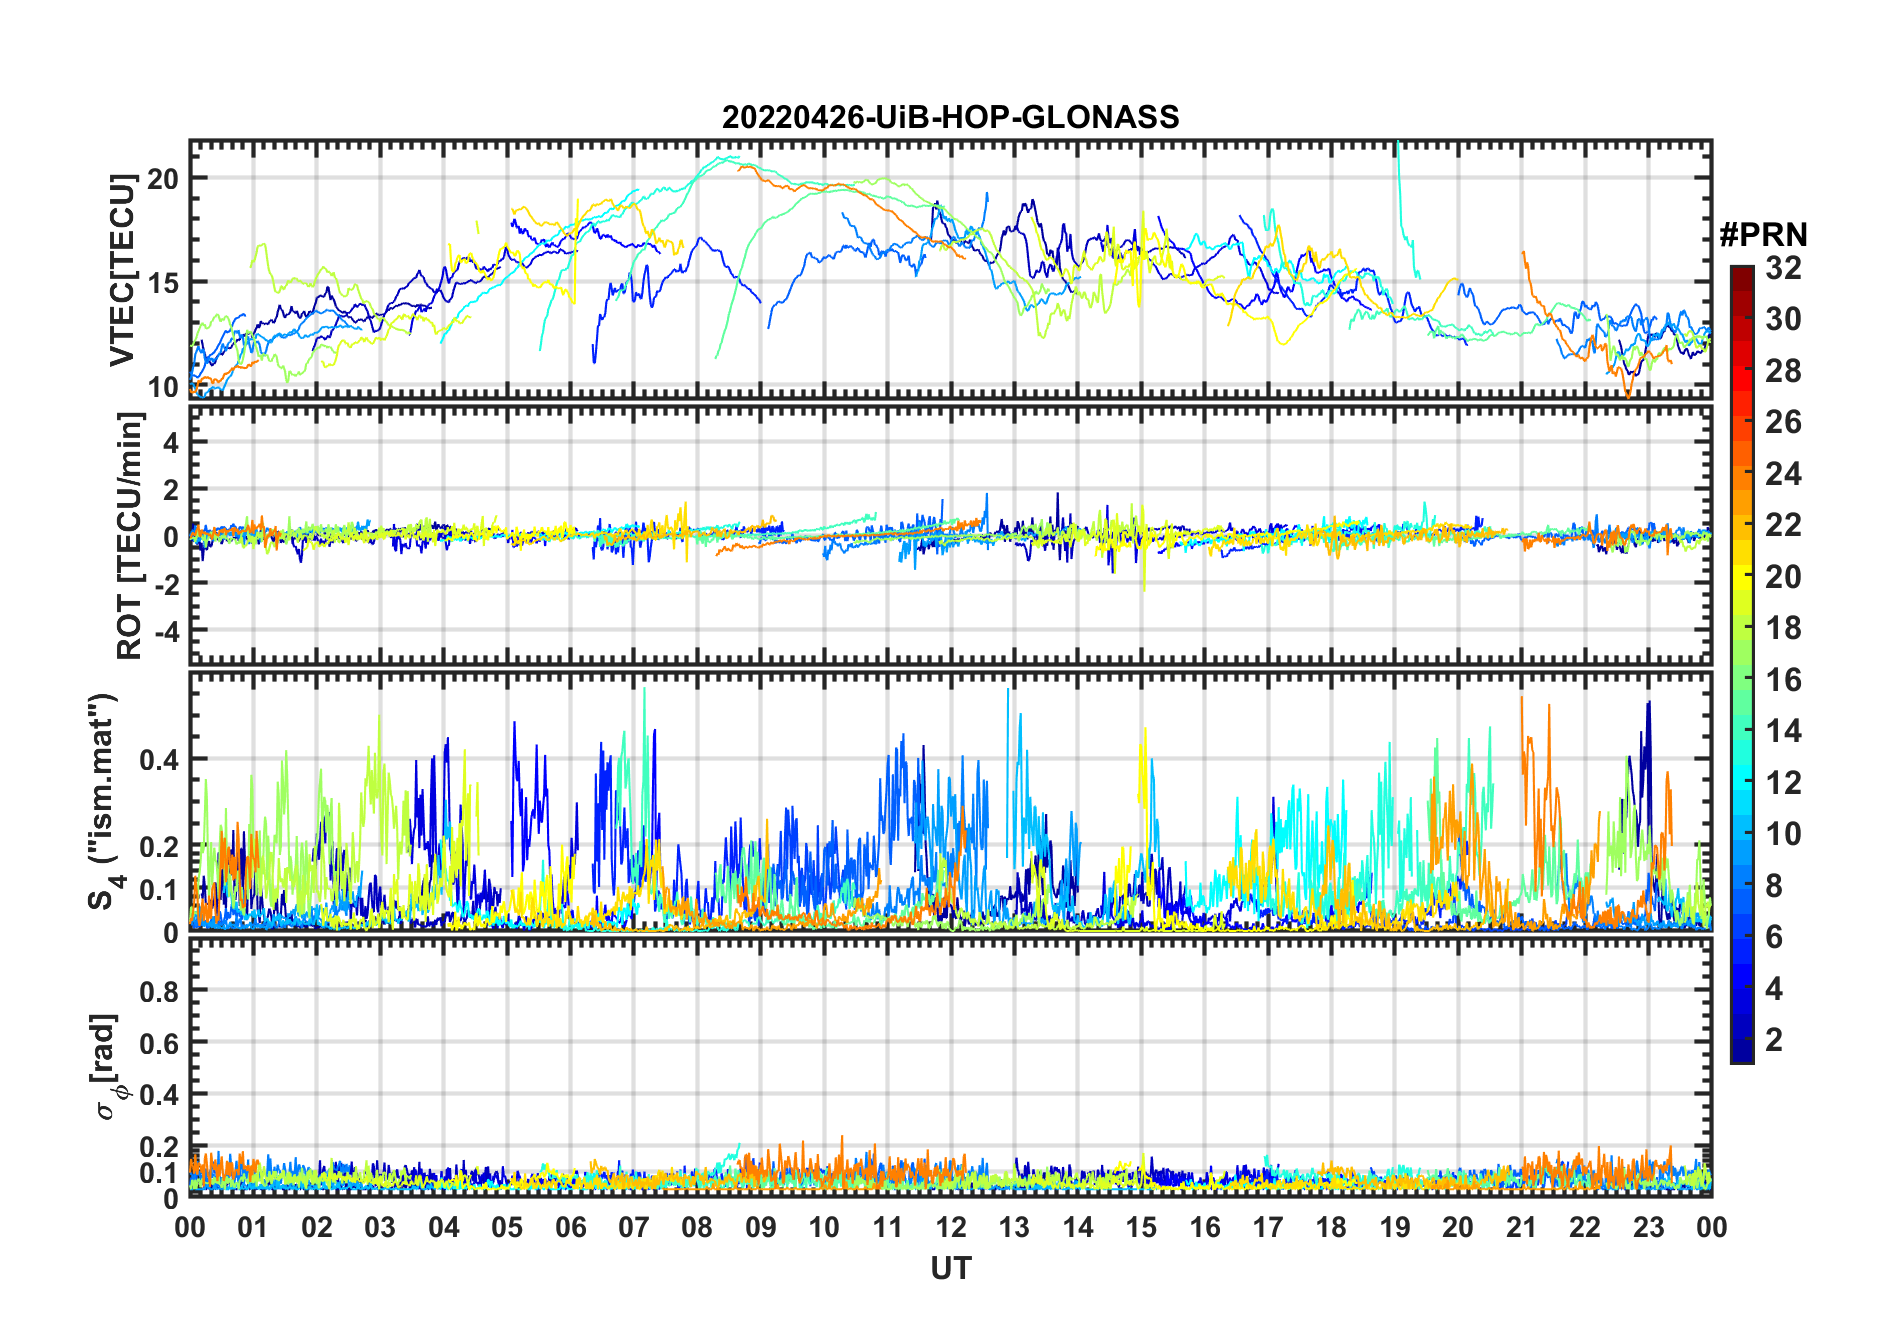This screenshot has width=1902, height=1330.
Task: Select the 23 tick label on the UT axis
Action: tap(1648, 1227)
